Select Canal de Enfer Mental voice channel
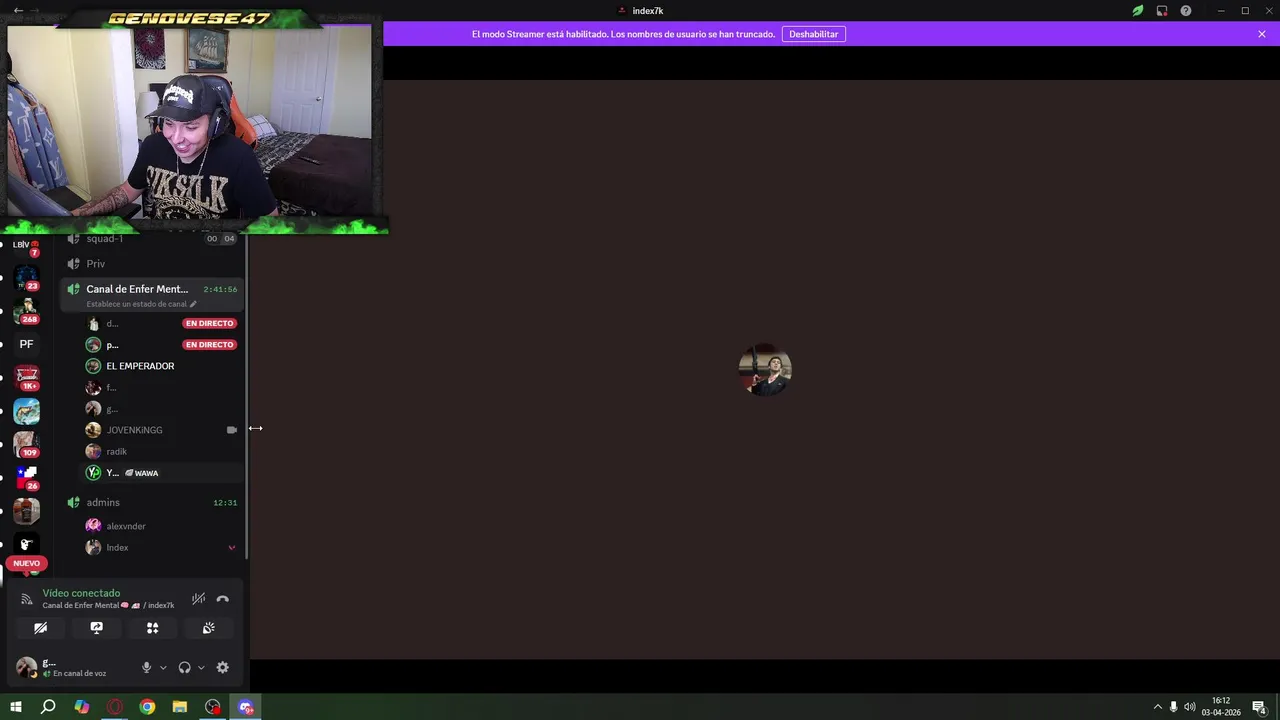The image size is (1280, 720). tap(152, 295)
